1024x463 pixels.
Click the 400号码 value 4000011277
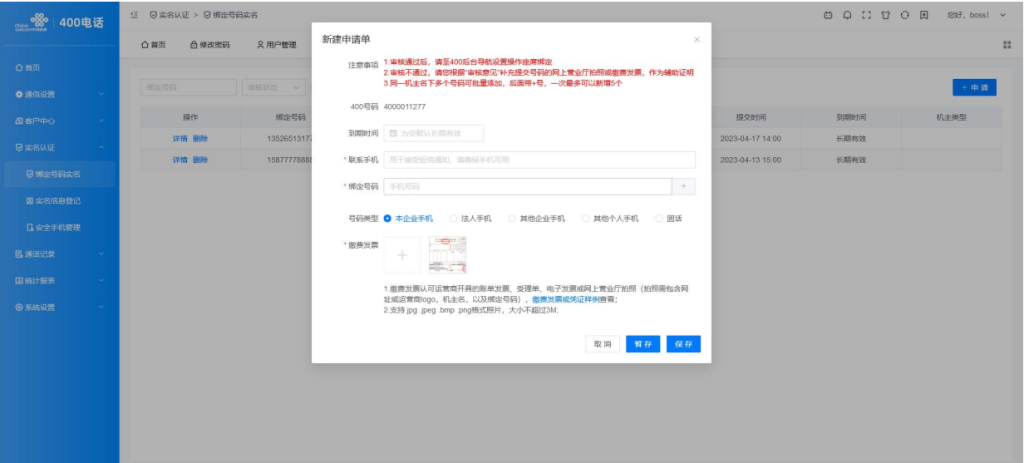click(x=405, y=106)
